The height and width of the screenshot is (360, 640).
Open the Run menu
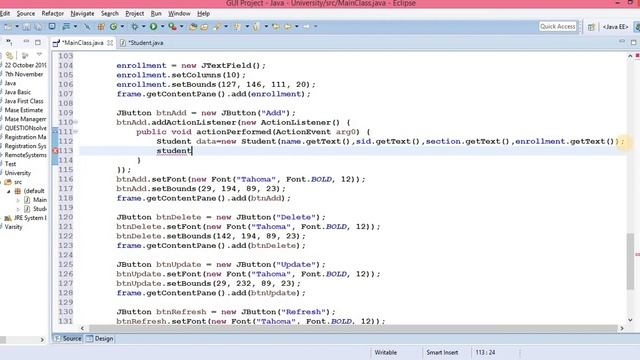click(x=156, y=13)
